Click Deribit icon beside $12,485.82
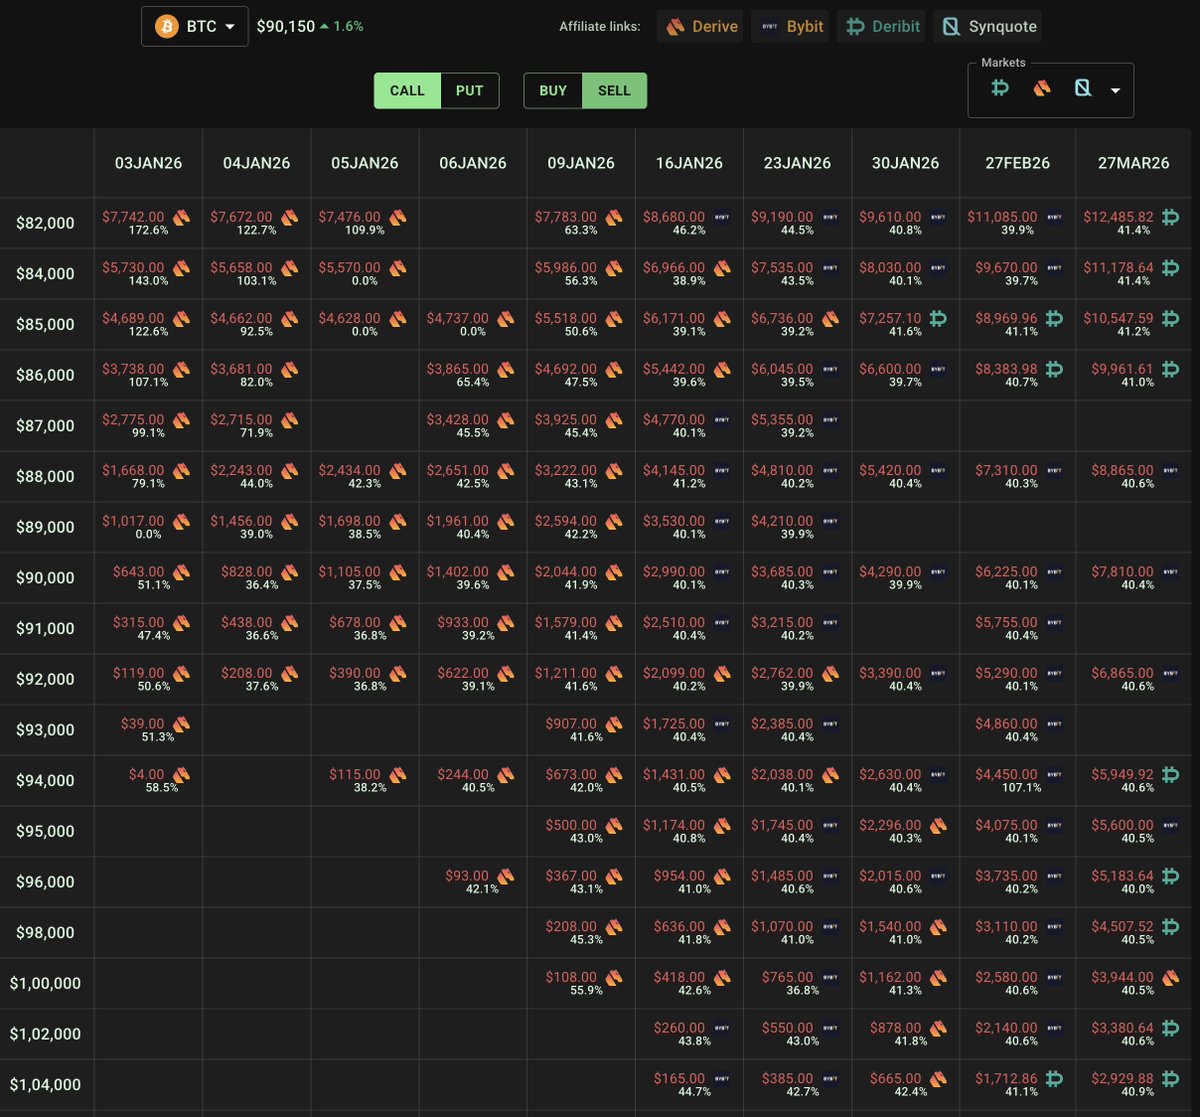The width and height of the screenshot is (1200, 1117). tap(1170, 216)
